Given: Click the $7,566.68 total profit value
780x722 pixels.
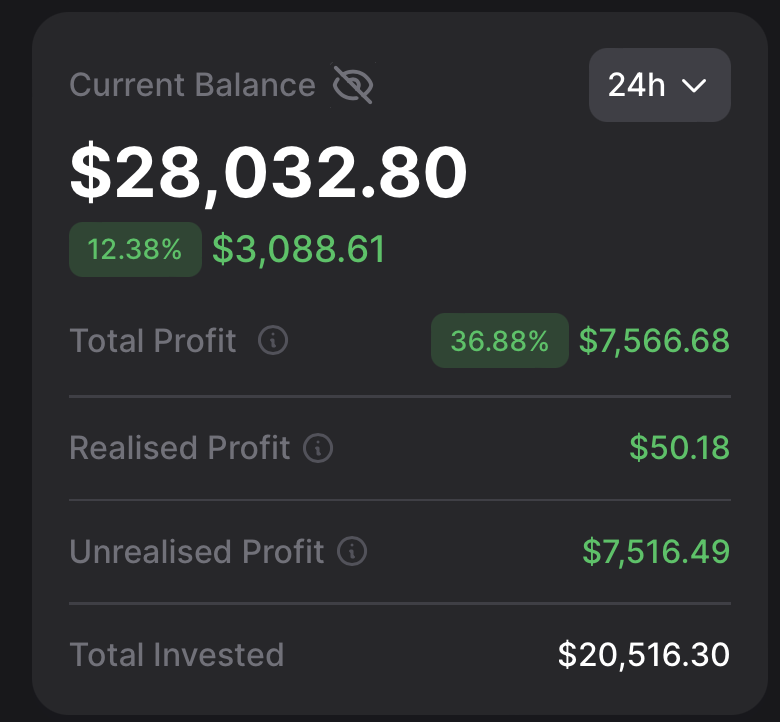Looking at the screenshot, I should [654, 341].
